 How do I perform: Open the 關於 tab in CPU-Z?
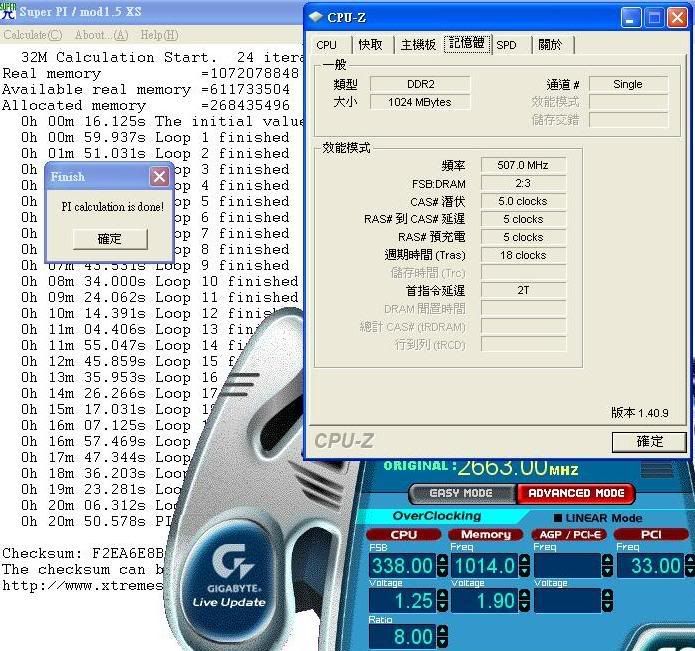[x=550, y=45]
